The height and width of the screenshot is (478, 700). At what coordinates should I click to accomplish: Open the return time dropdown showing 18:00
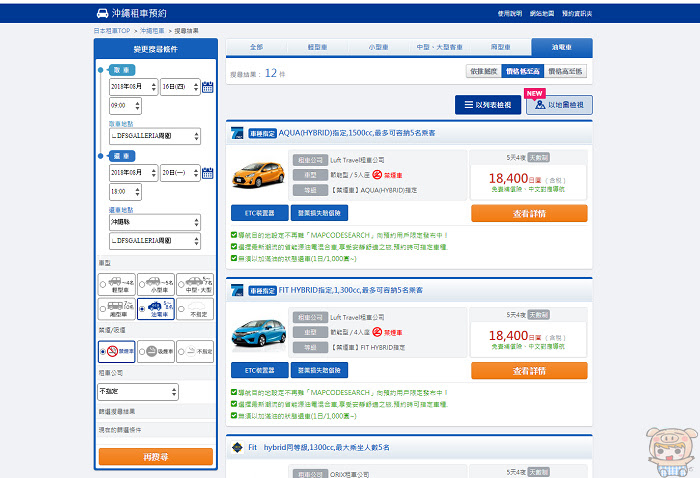tap(125, 192)
